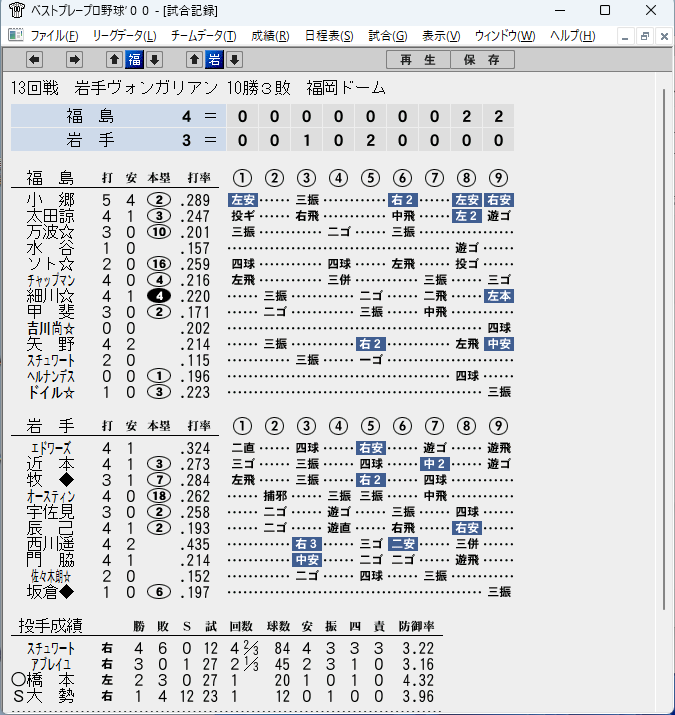
Task: Click 坂倉's home run badge 6
Action: [159, 592]
